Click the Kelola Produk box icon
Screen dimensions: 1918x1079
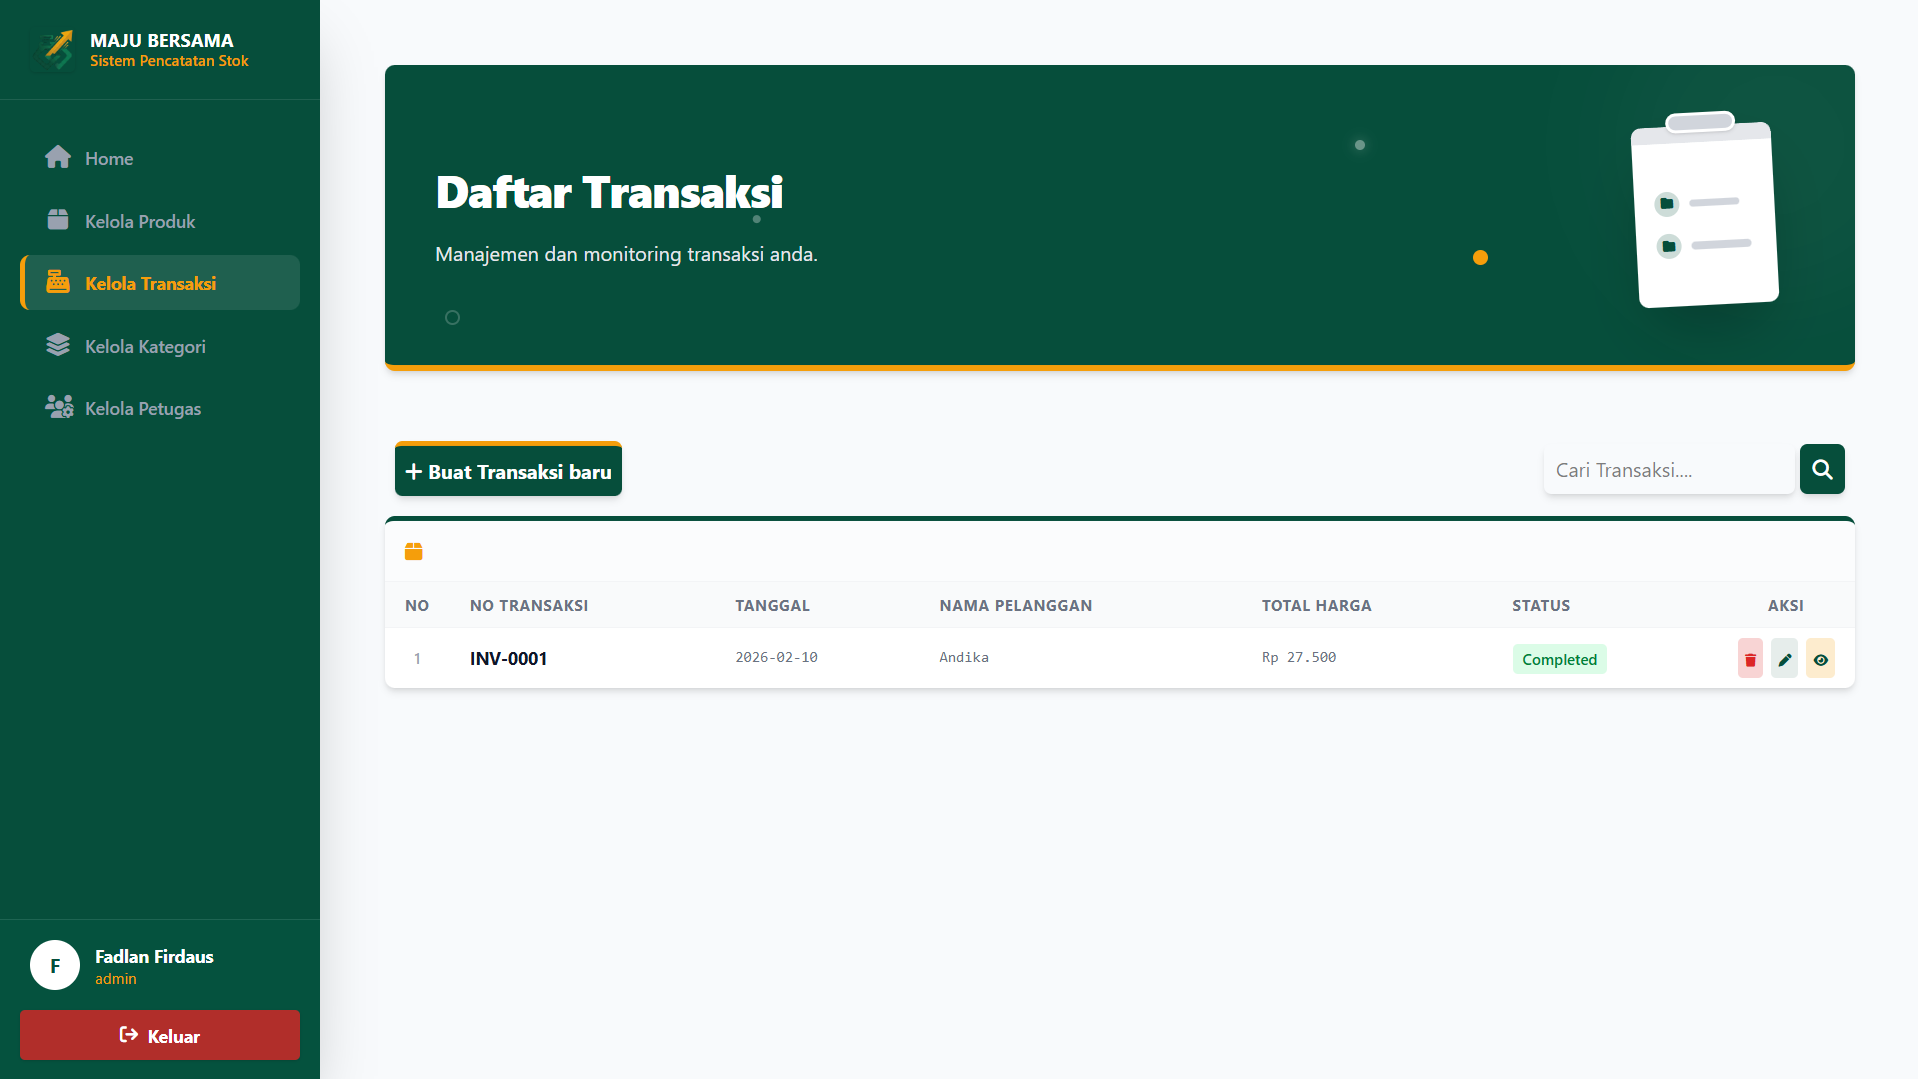(x=58, y=220)
